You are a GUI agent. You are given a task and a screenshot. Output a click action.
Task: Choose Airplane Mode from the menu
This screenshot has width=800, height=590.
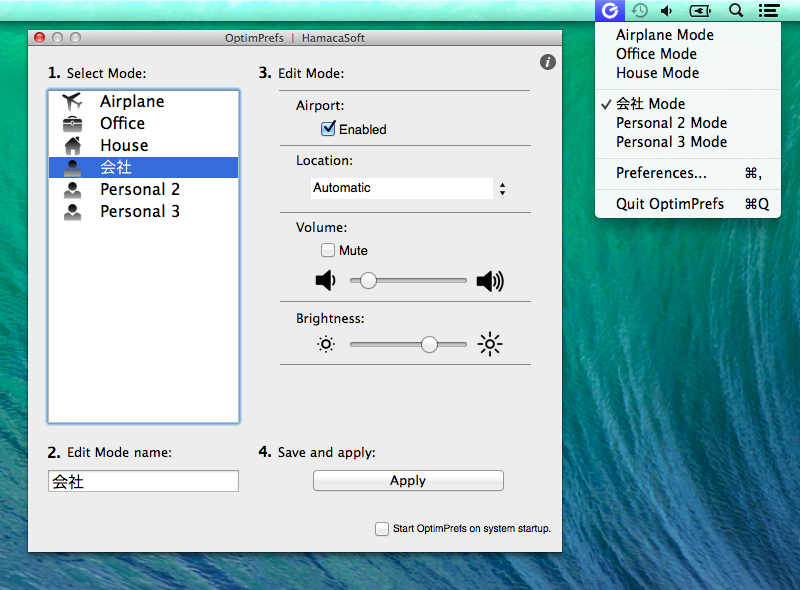[x=687, y=35]
